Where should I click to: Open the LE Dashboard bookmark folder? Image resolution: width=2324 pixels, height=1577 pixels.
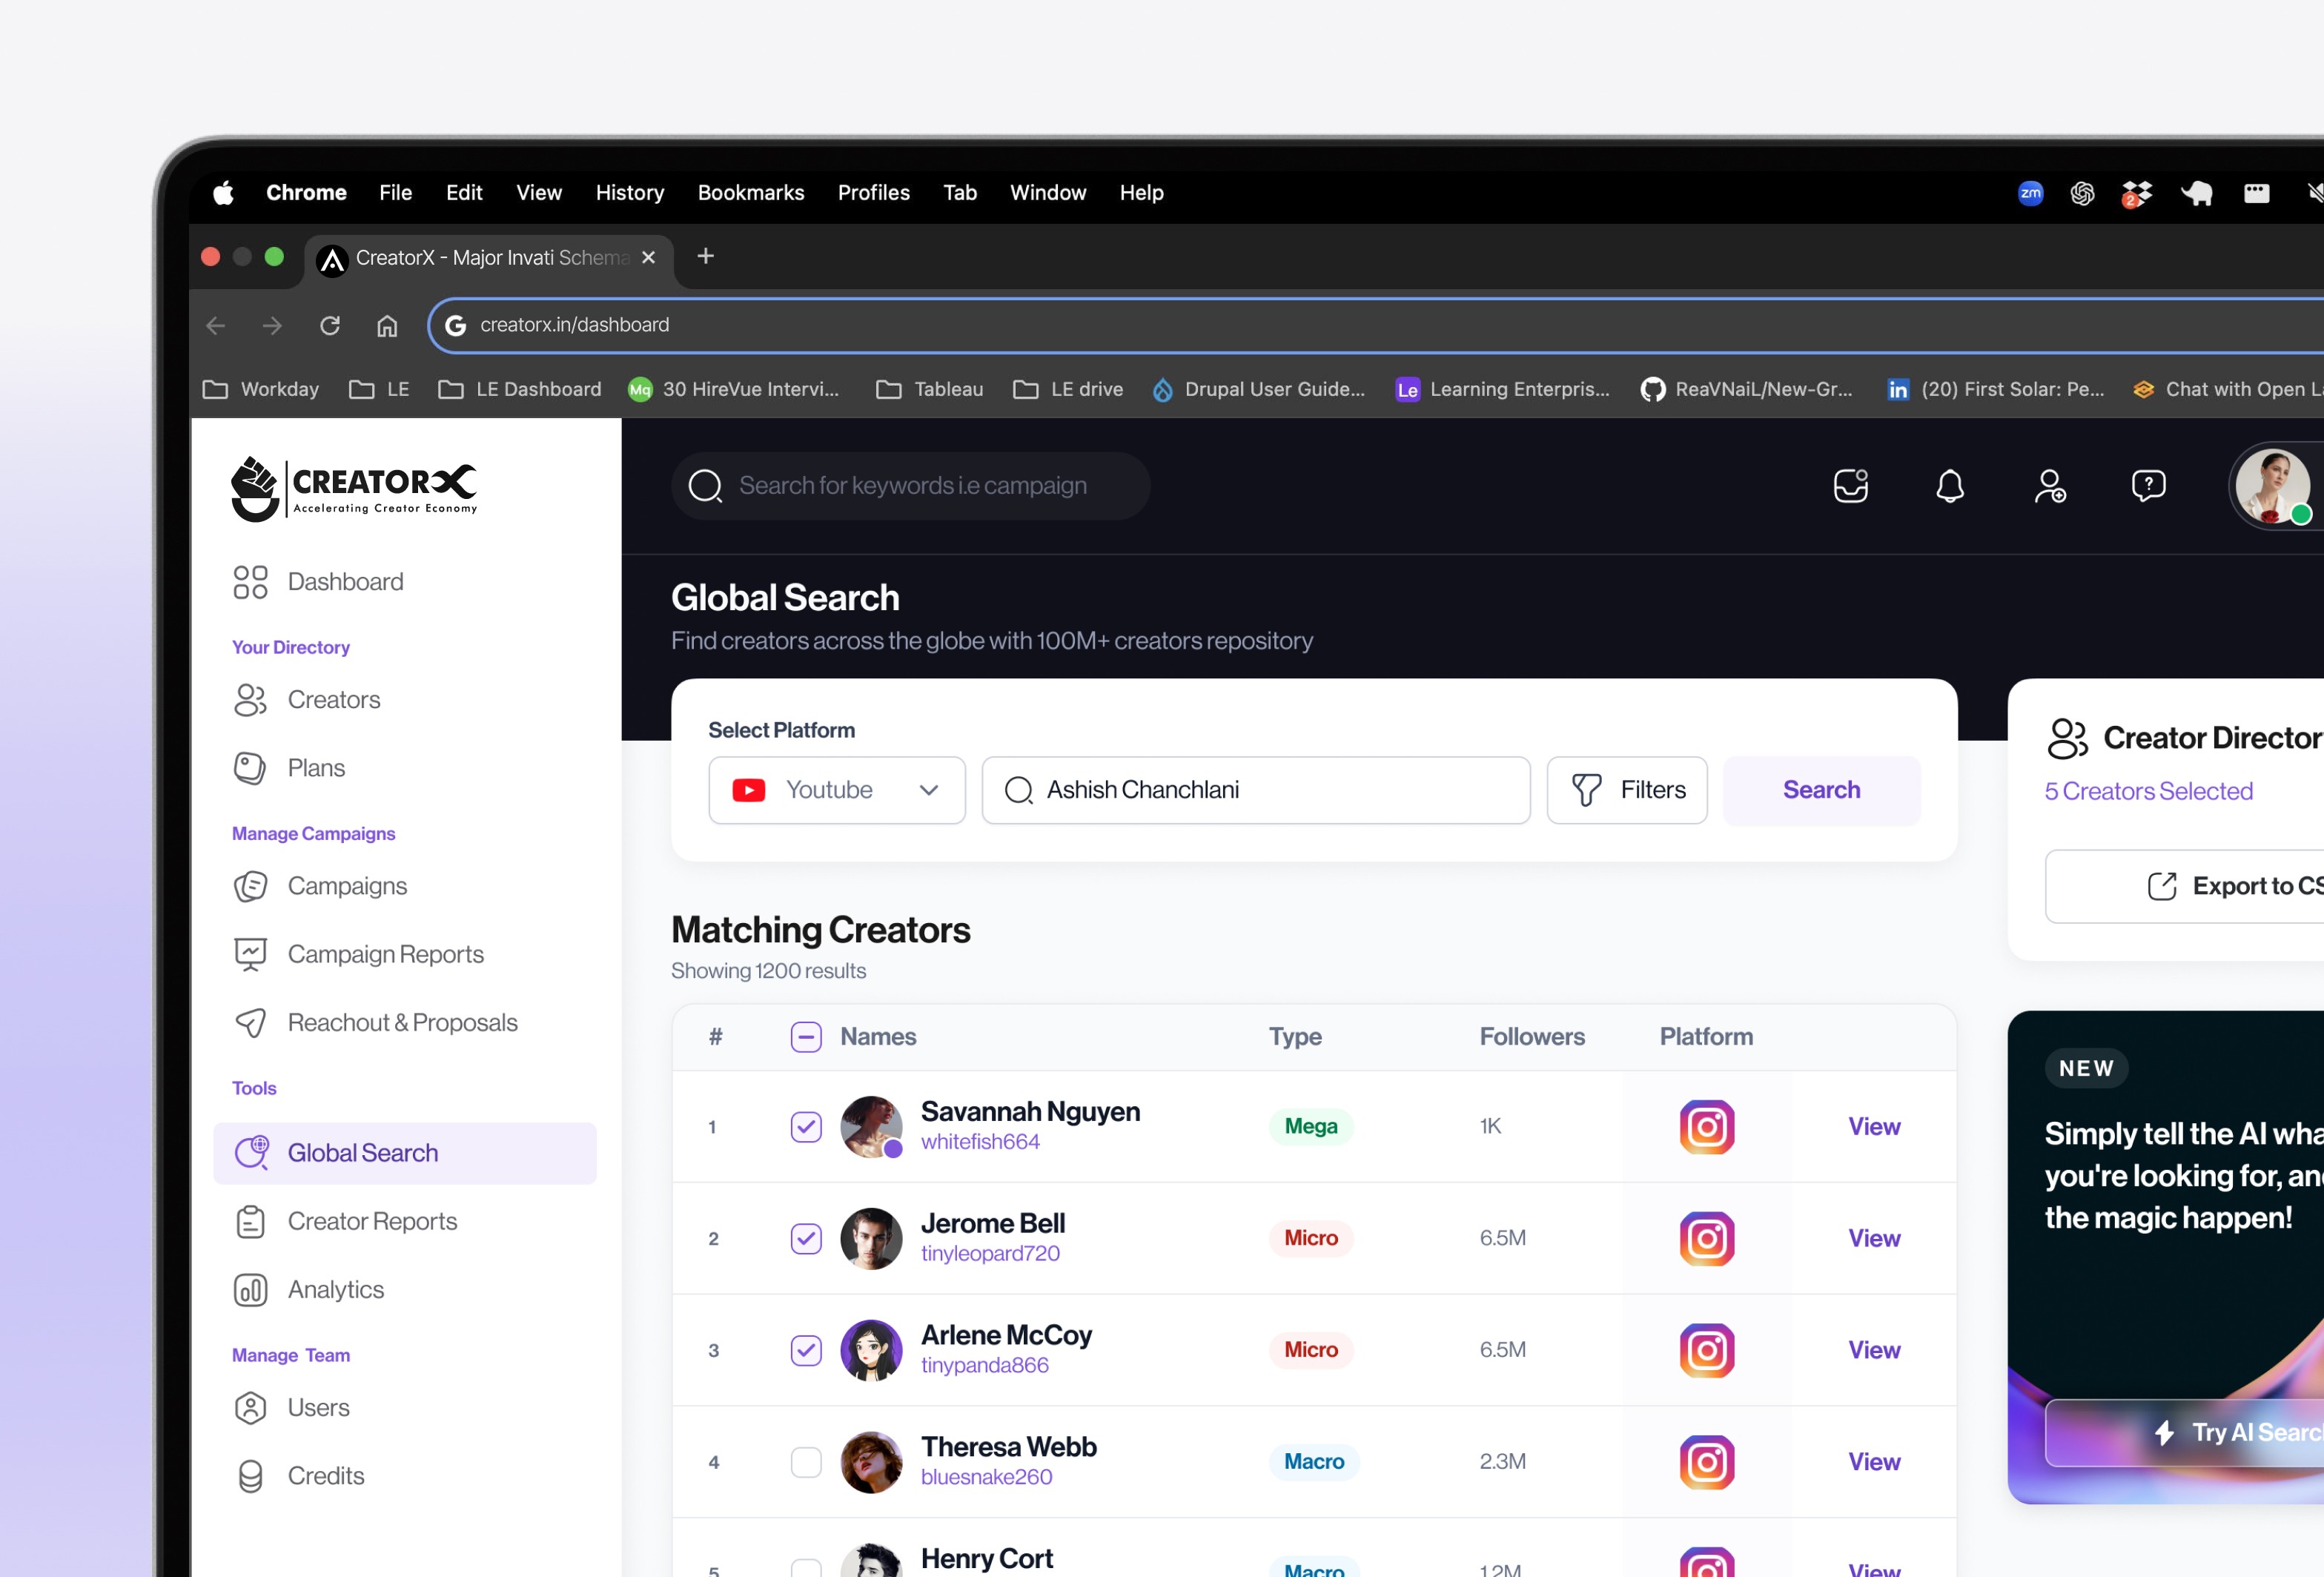(x=520, y=390)
